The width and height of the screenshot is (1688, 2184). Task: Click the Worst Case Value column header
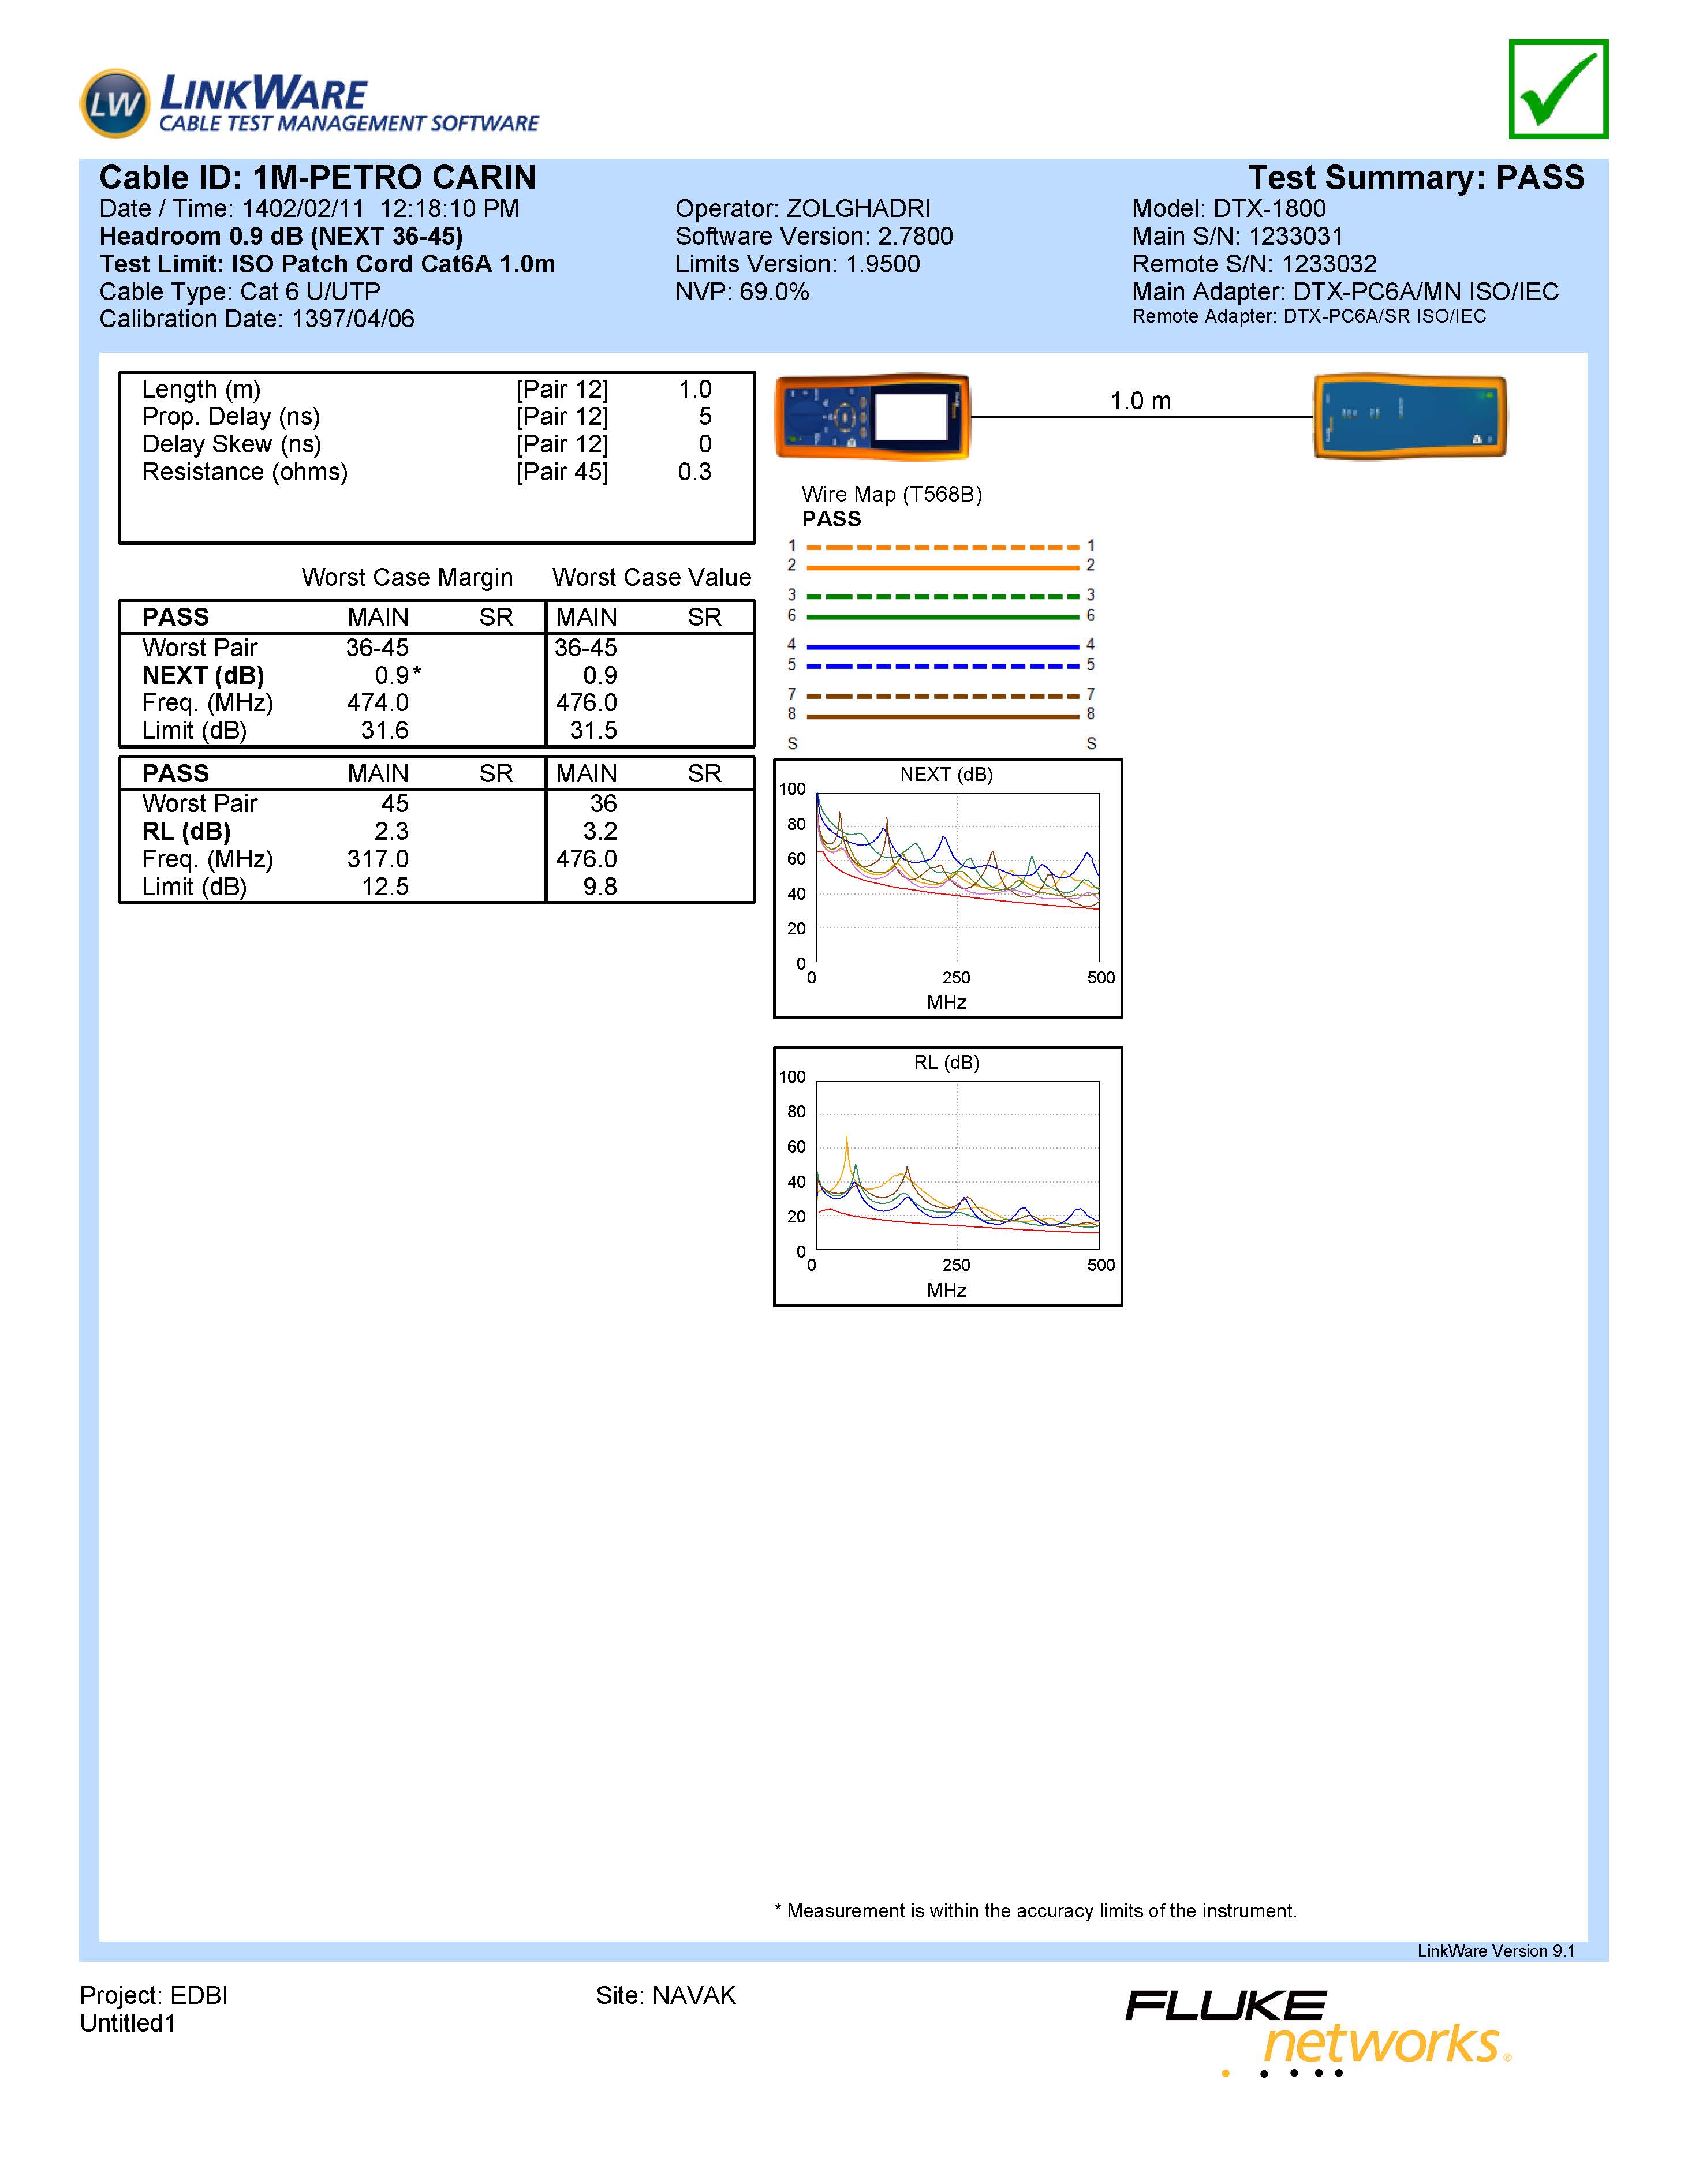[x=651, y=578]
